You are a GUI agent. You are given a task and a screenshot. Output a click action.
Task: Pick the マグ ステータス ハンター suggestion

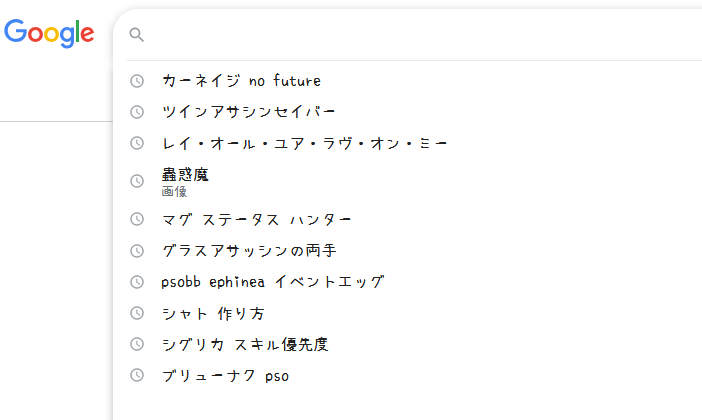point(256,219)
